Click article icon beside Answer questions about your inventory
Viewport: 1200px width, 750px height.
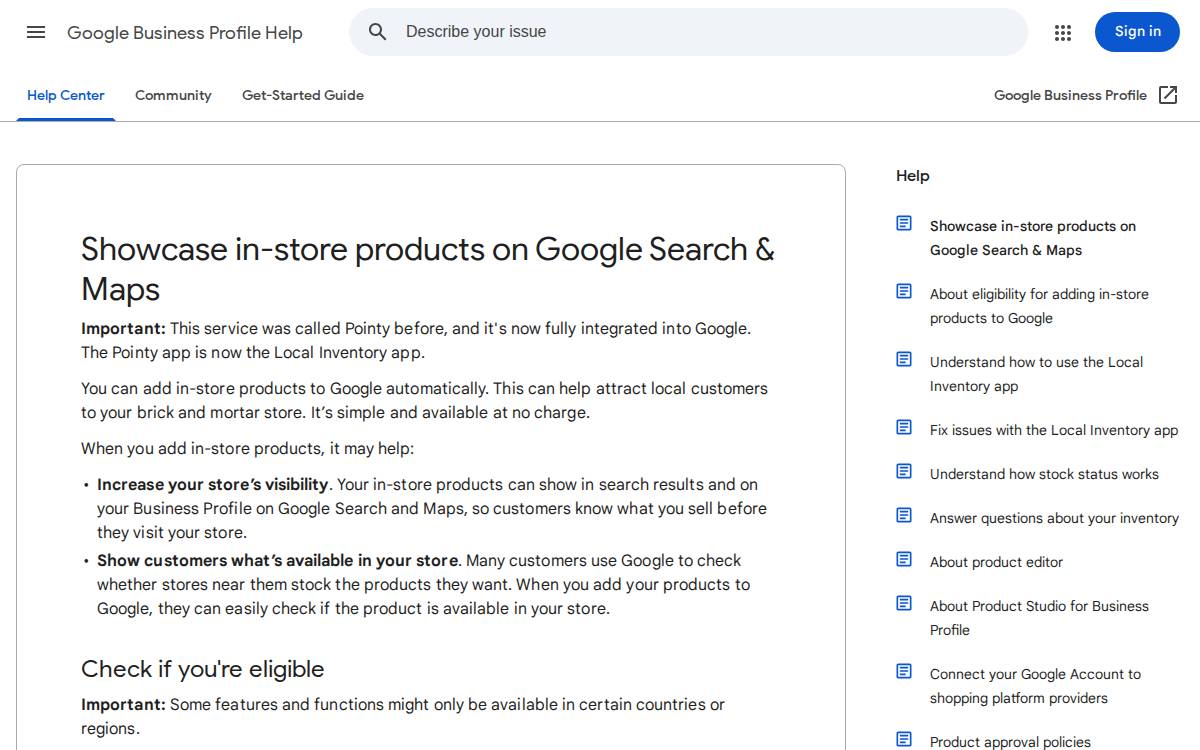pos(904,515)
